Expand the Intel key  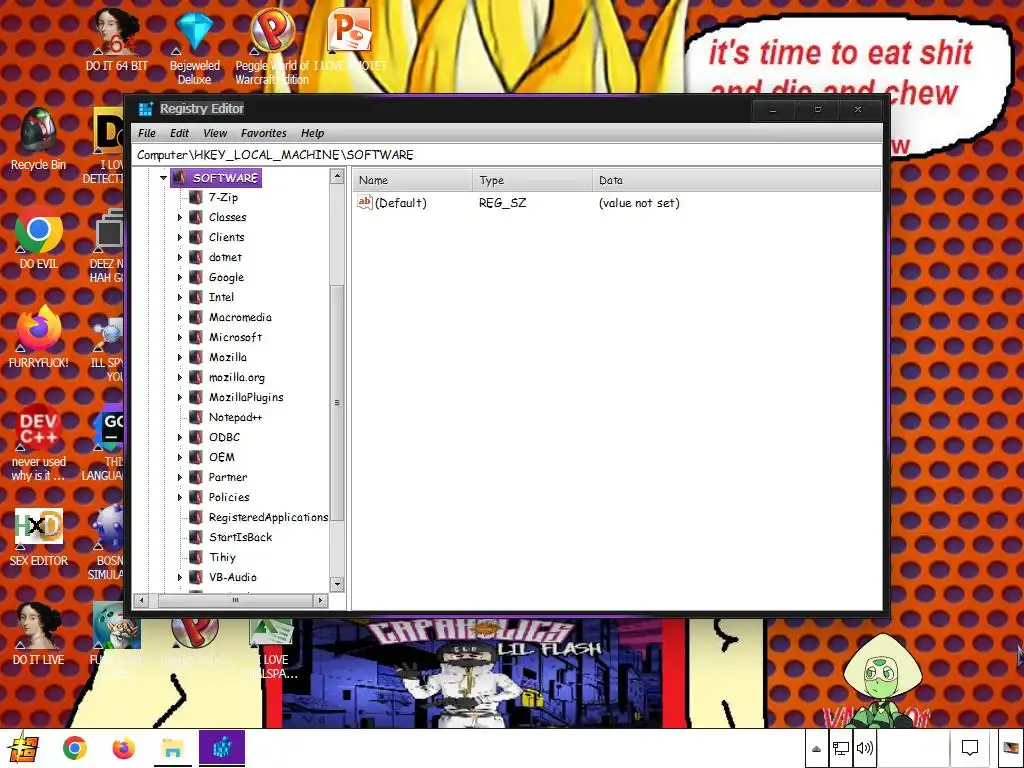[x=180, y=298]
